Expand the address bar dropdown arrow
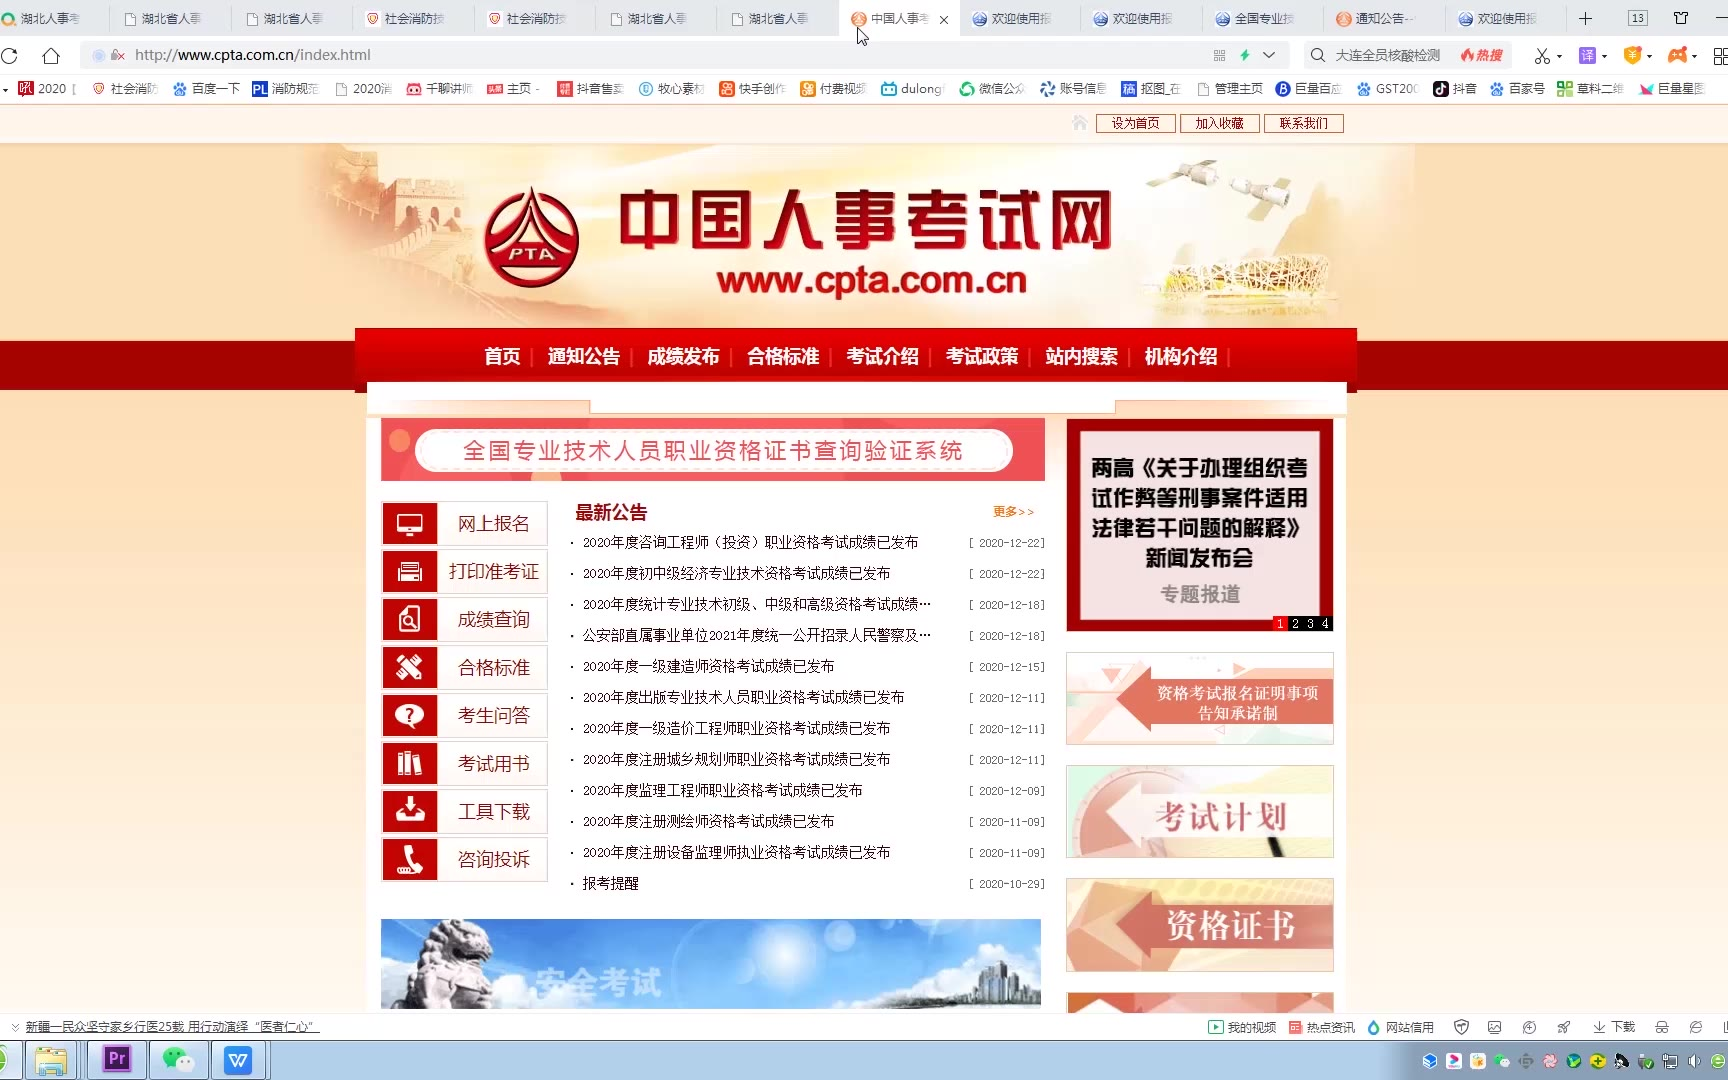The width and height of the screenshot is (1728, 1080). tap(1269, 55)
